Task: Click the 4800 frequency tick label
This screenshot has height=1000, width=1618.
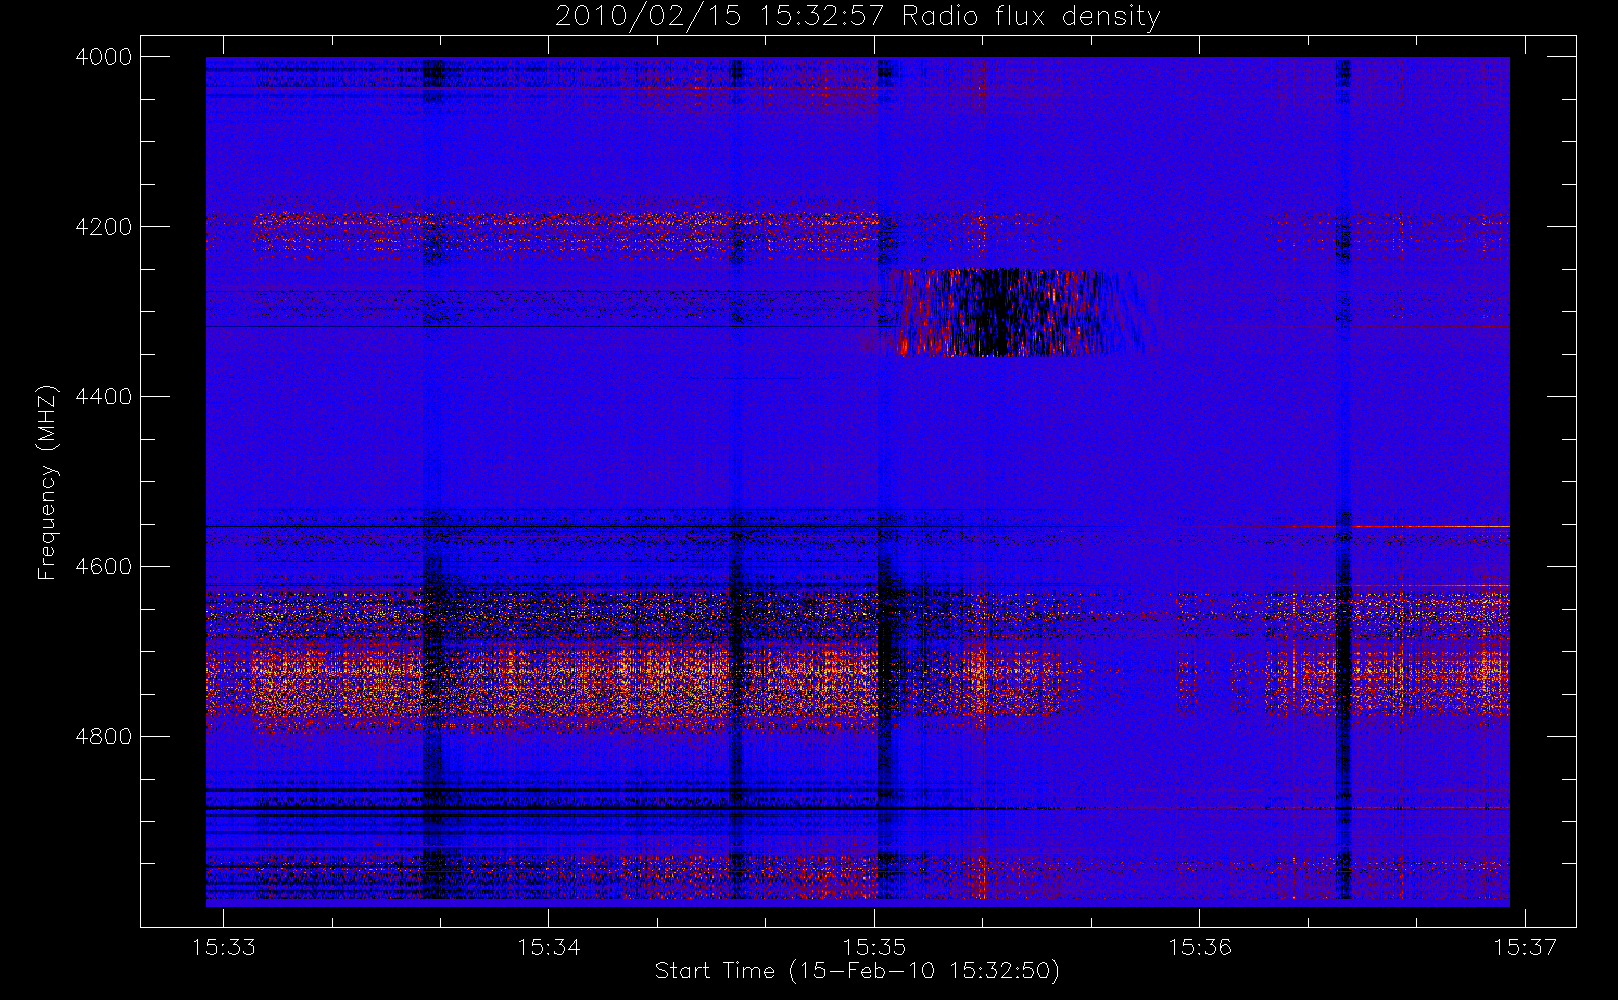Action: (103, 737)
